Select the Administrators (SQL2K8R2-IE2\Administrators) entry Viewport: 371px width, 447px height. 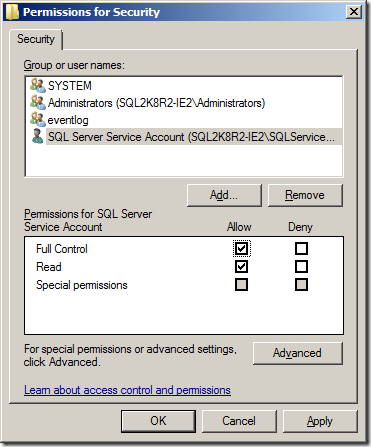click(x=156, y=103)
